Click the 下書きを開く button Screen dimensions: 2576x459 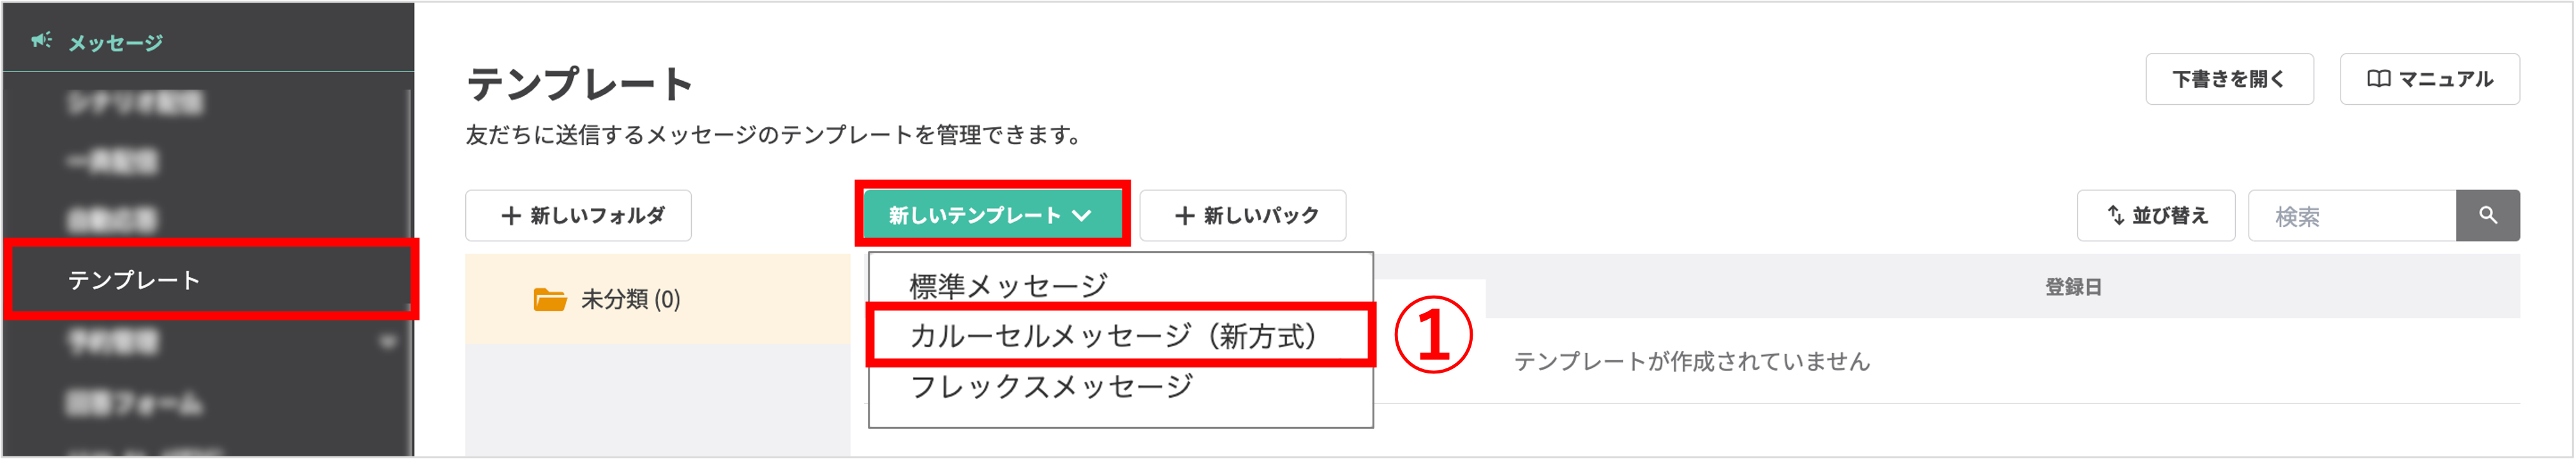[2228, 79]
